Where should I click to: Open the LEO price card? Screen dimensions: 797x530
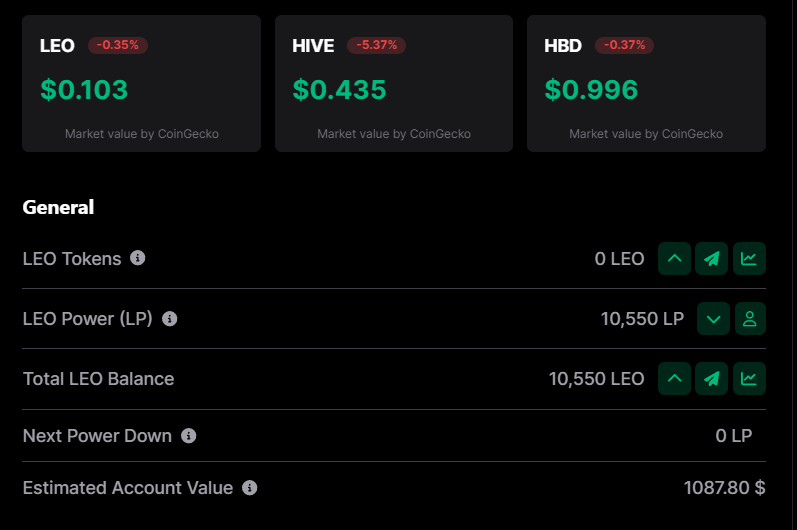click(141, 83)
